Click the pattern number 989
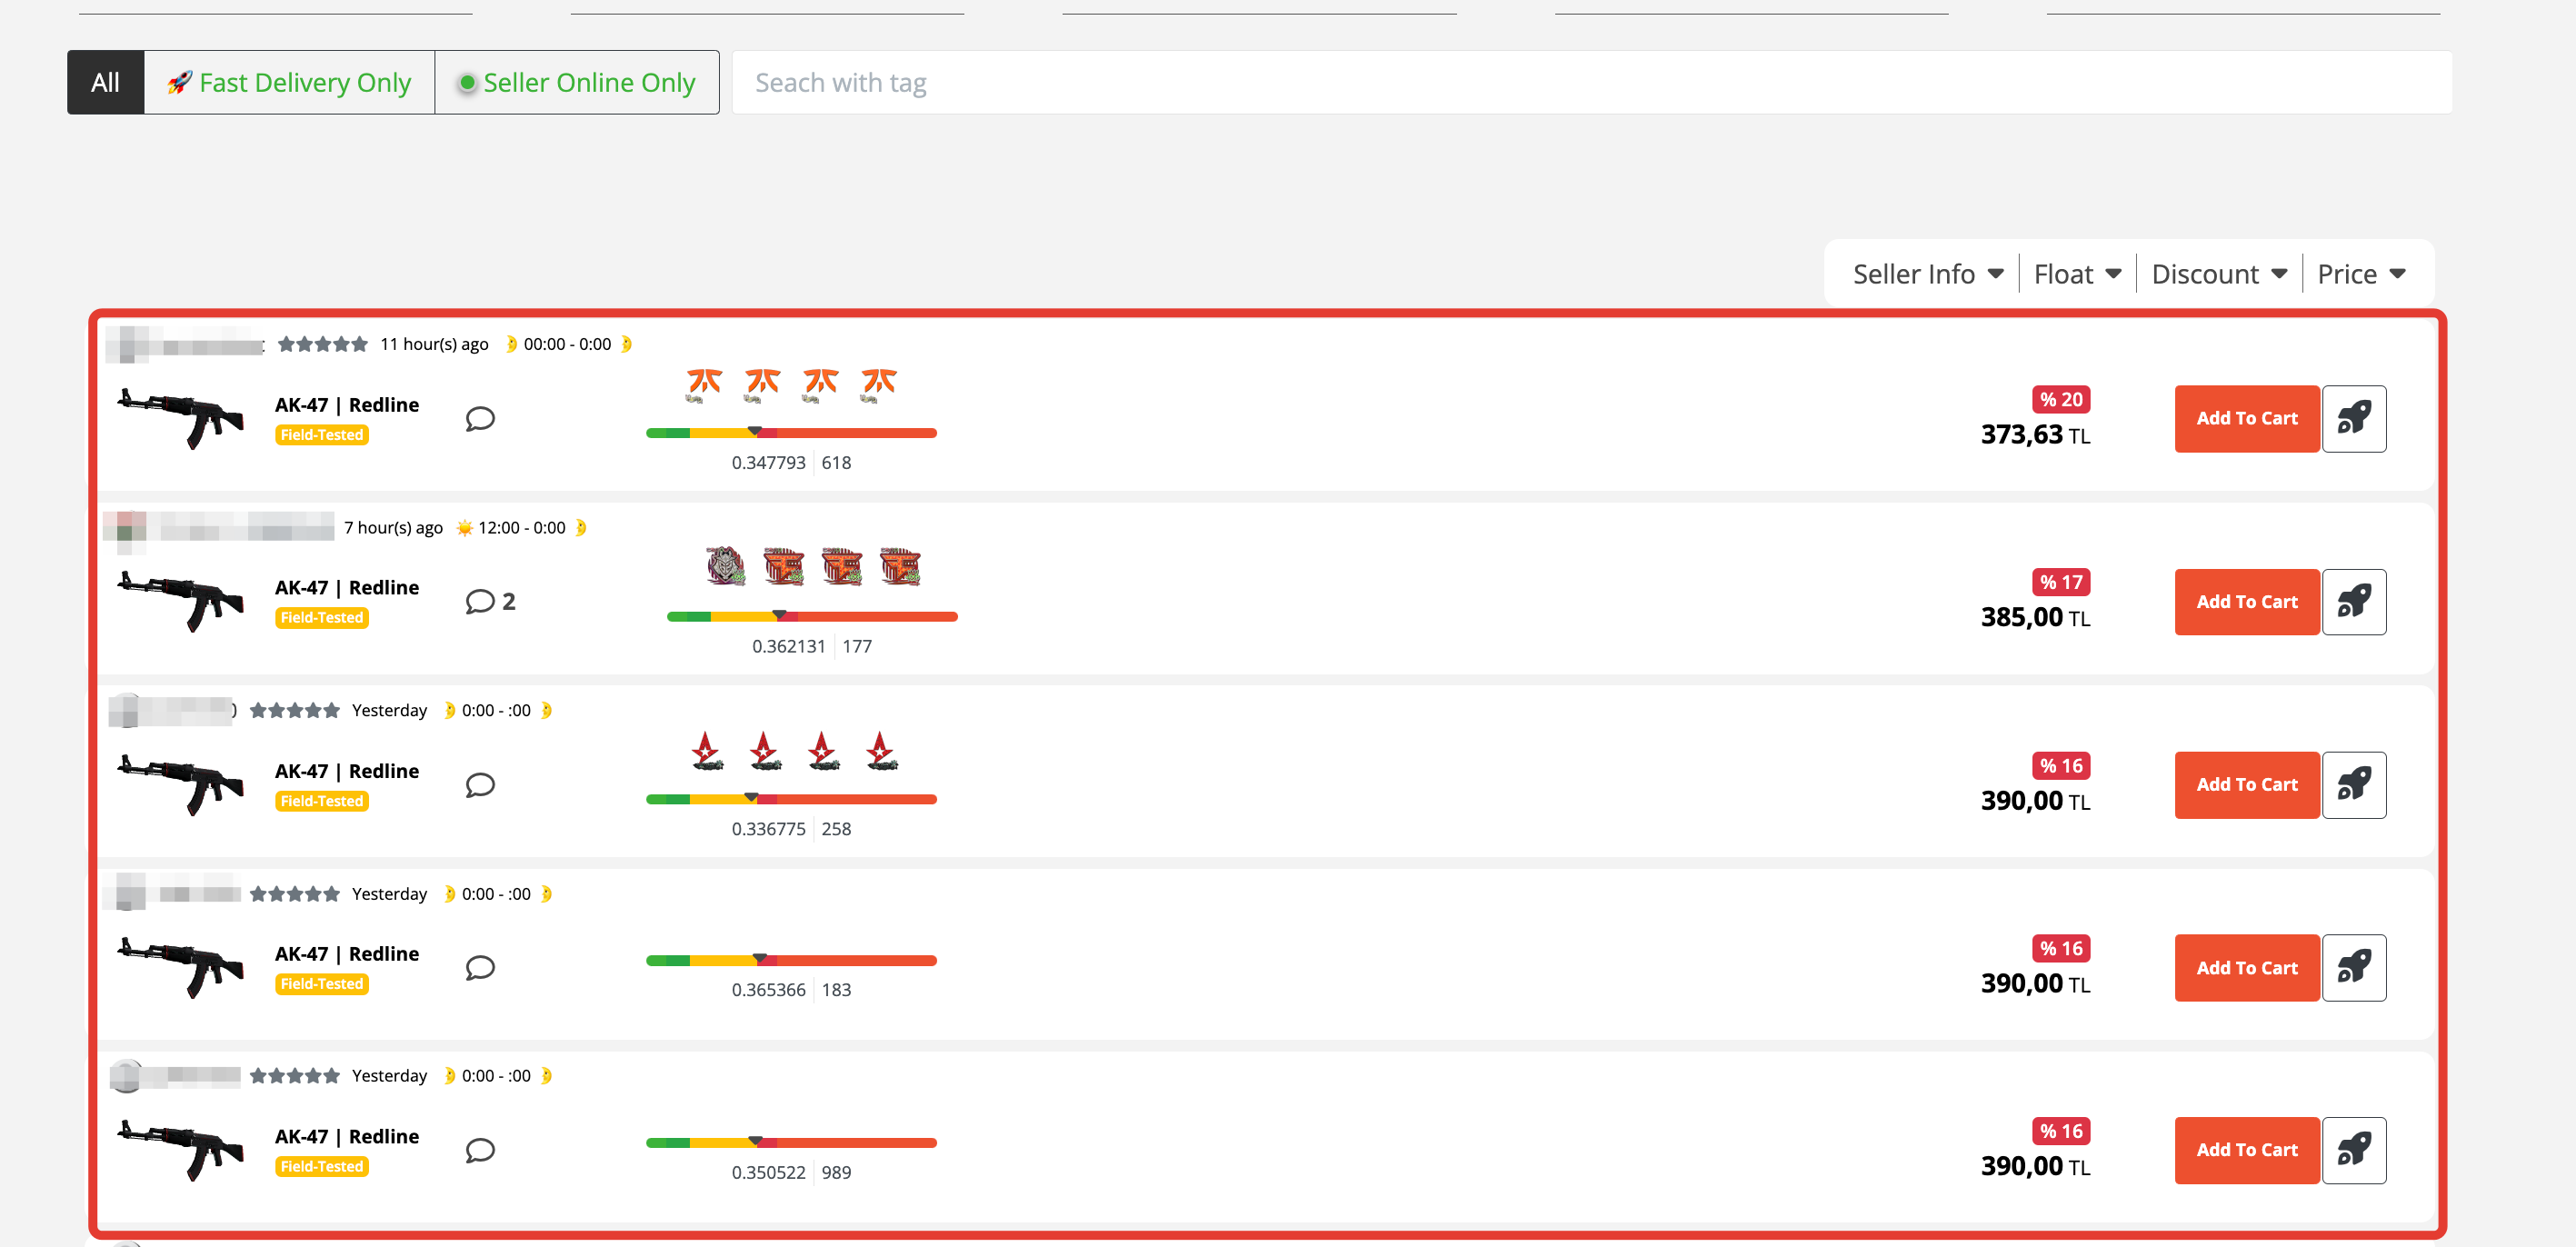 point(836,1172)
